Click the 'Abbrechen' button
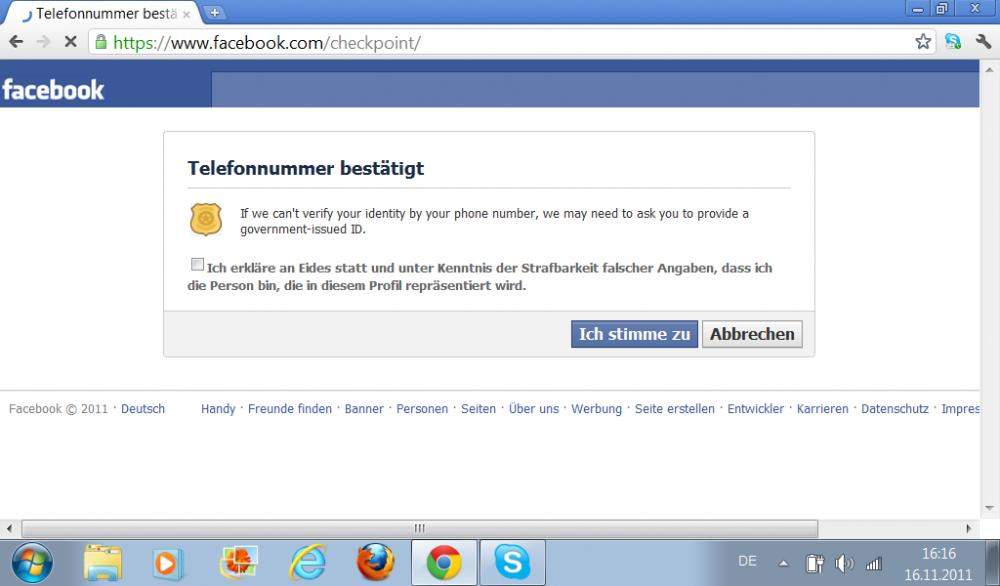 tap(752, 334)
